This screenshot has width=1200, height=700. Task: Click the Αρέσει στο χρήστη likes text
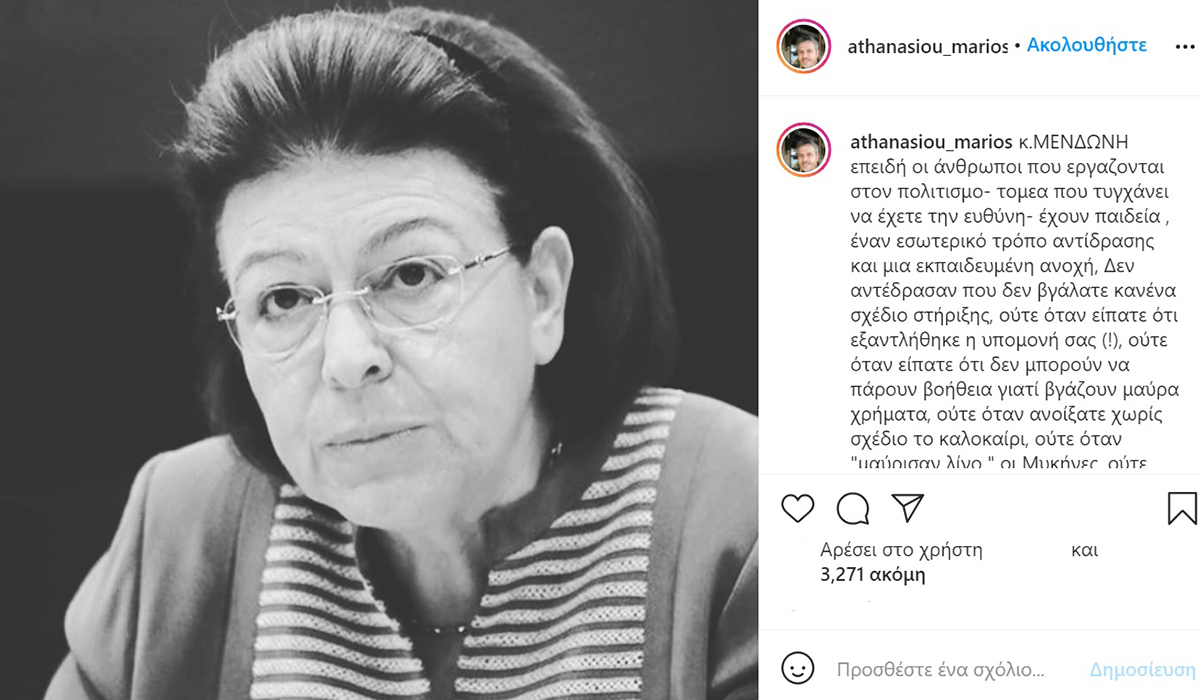pos(901,550)
